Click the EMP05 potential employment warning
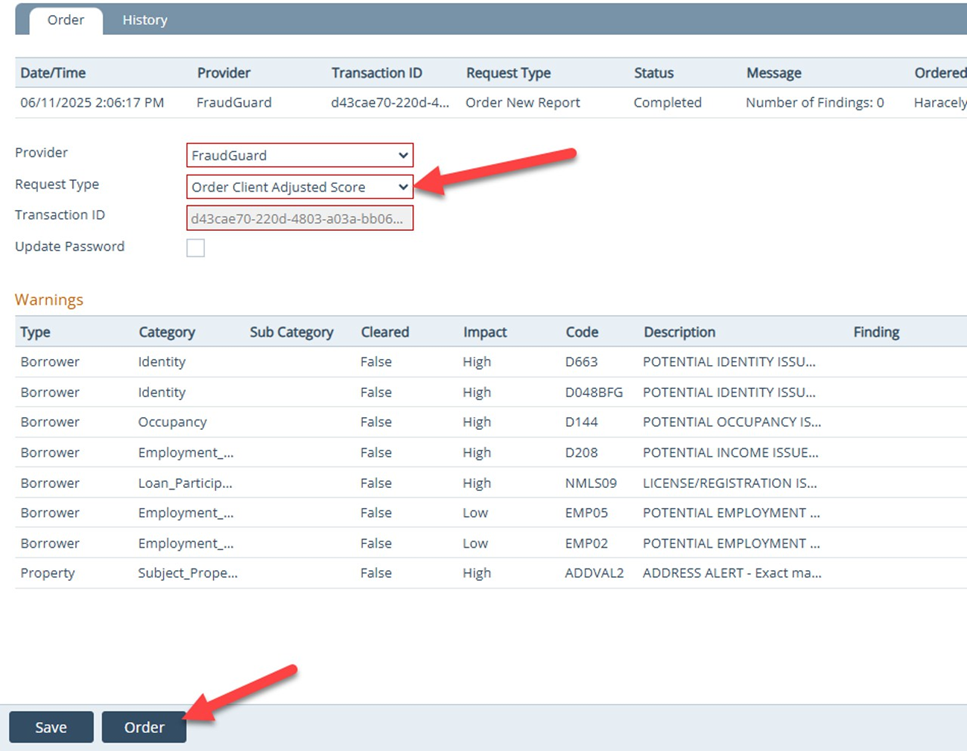This screenshot has height=751, width=967. click(400, 513)
